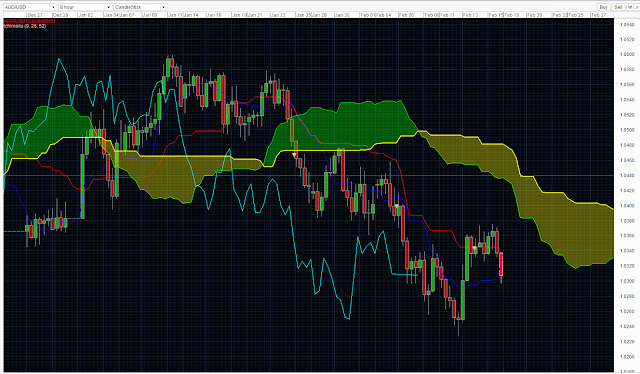
Task: Click the 1.0600 price axis label
Action: coord(627,54)
